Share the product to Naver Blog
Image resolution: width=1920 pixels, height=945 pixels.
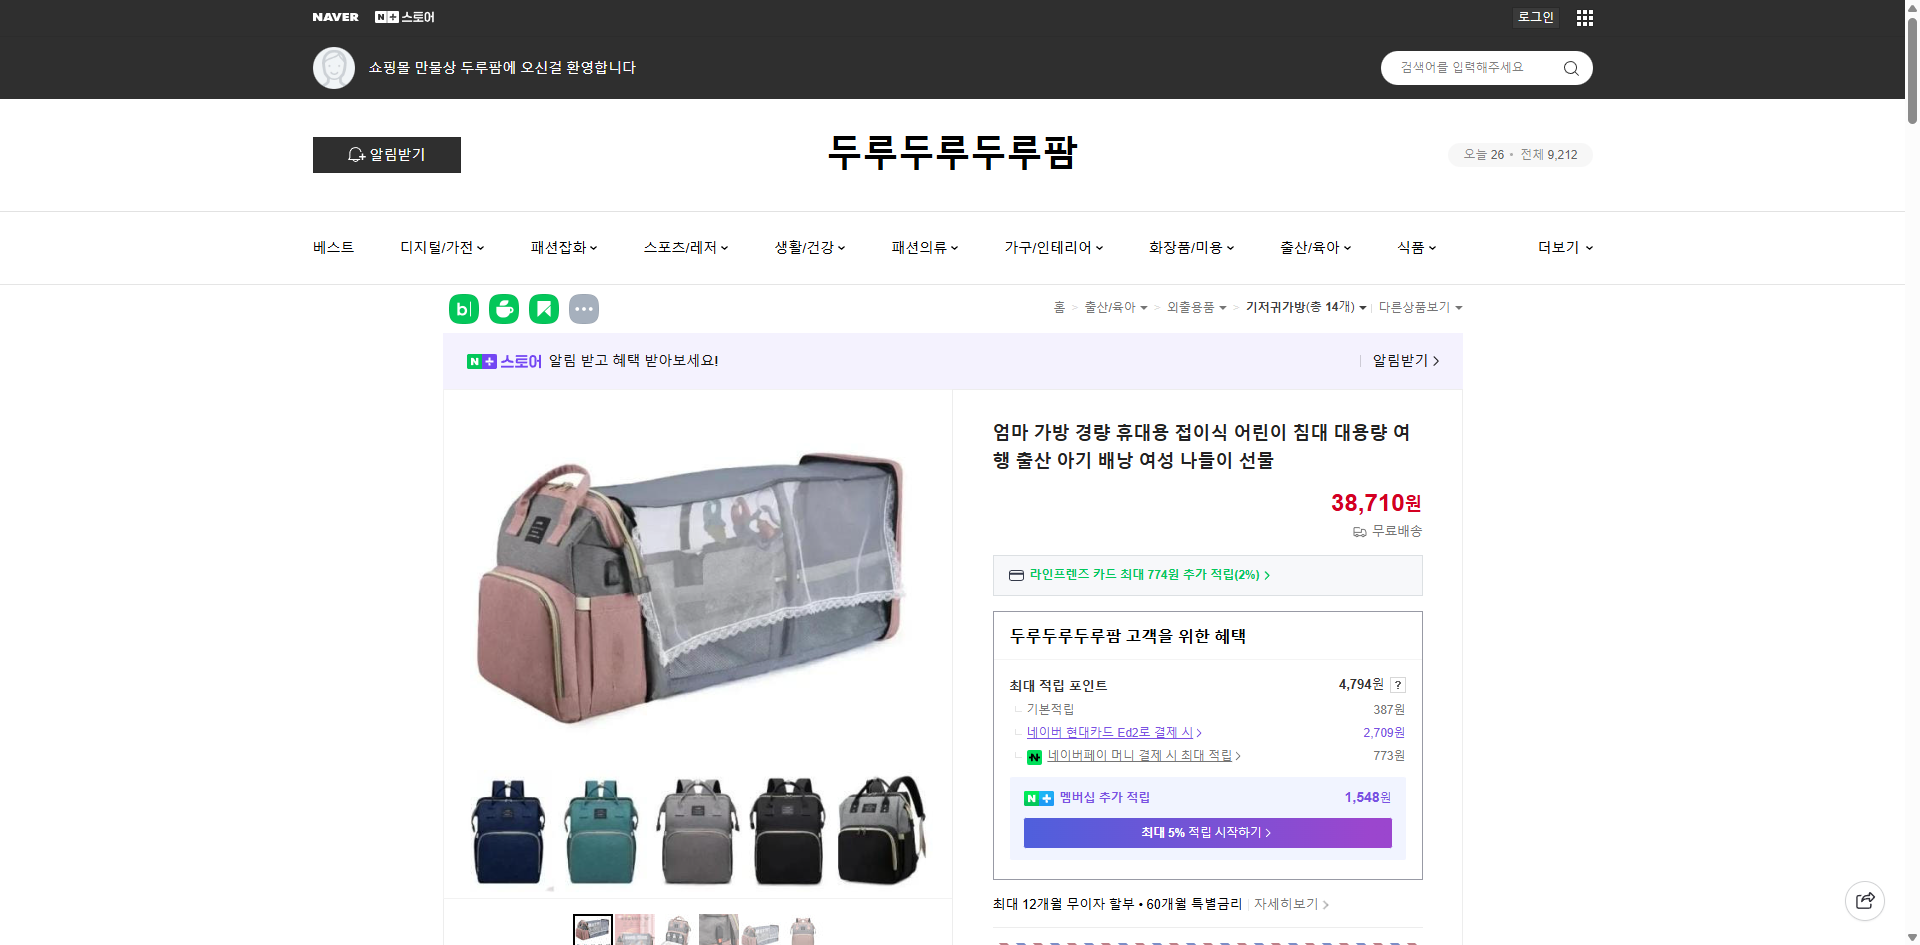(463, 309)
